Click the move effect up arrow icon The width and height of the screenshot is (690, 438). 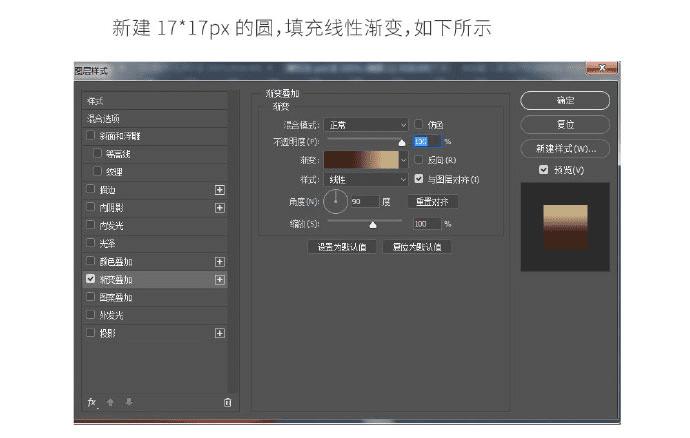tap(110, 402)
